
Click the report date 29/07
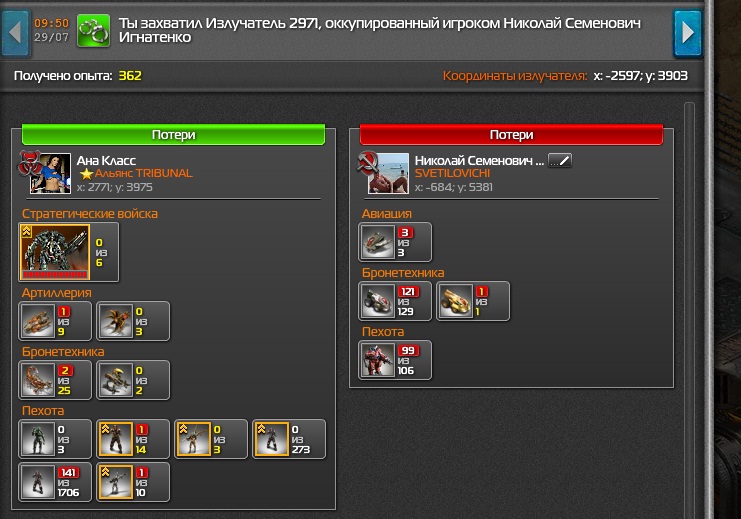[x=51, y=37]
